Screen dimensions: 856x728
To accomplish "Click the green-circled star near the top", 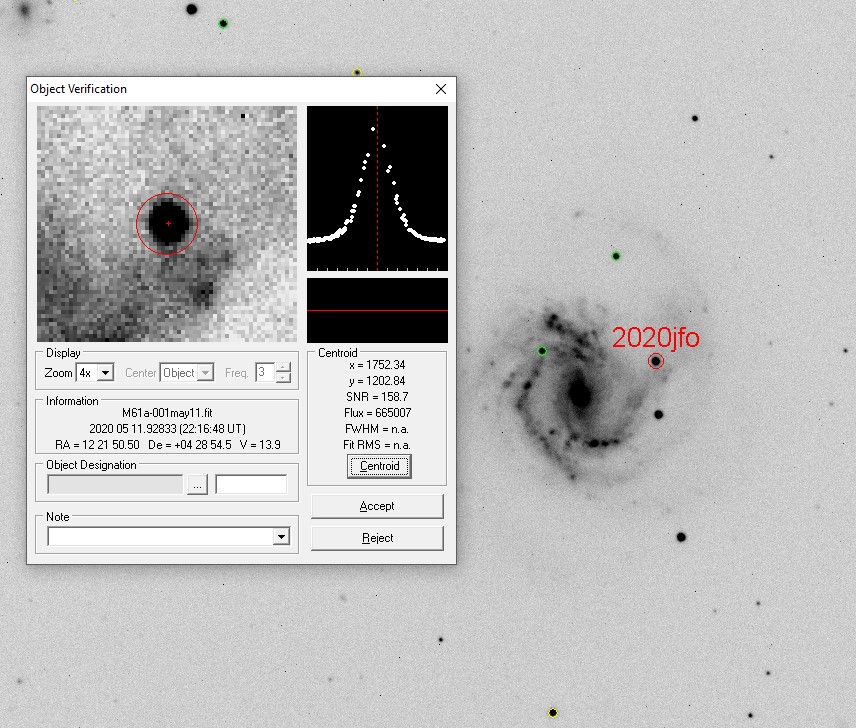I will 223,23.
